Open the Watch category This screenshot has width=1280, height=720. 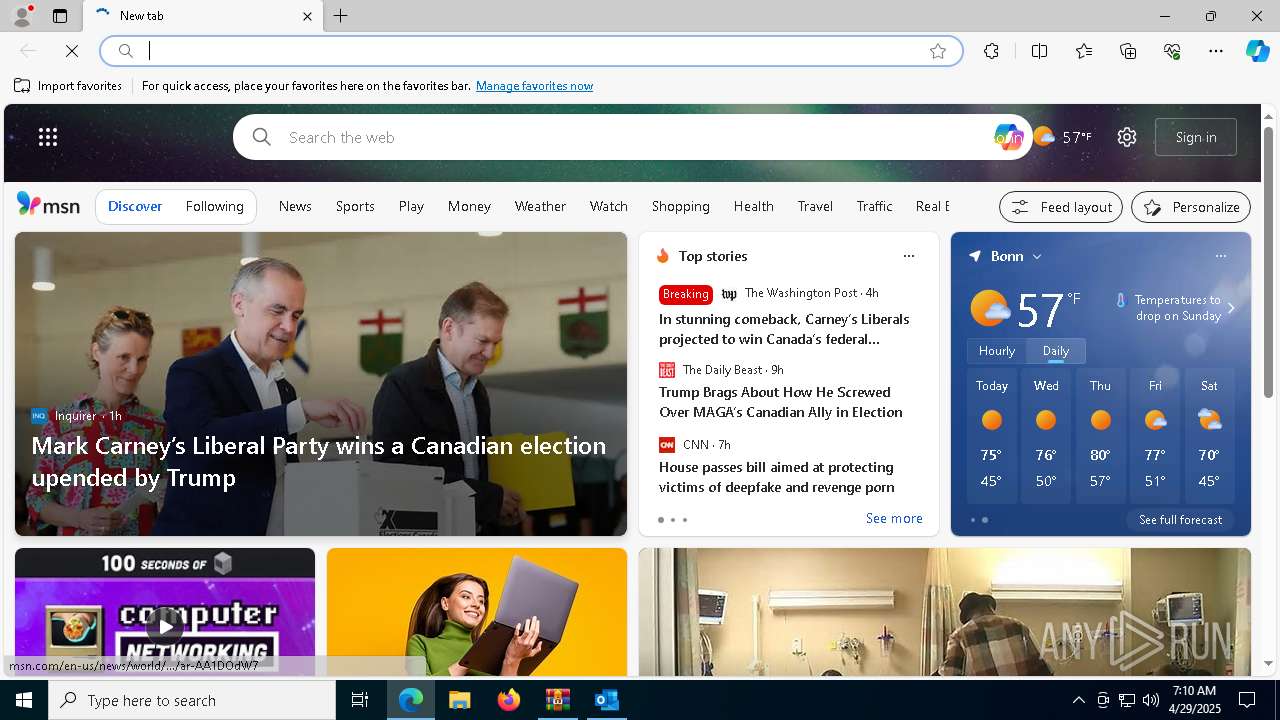click(608, 206)
